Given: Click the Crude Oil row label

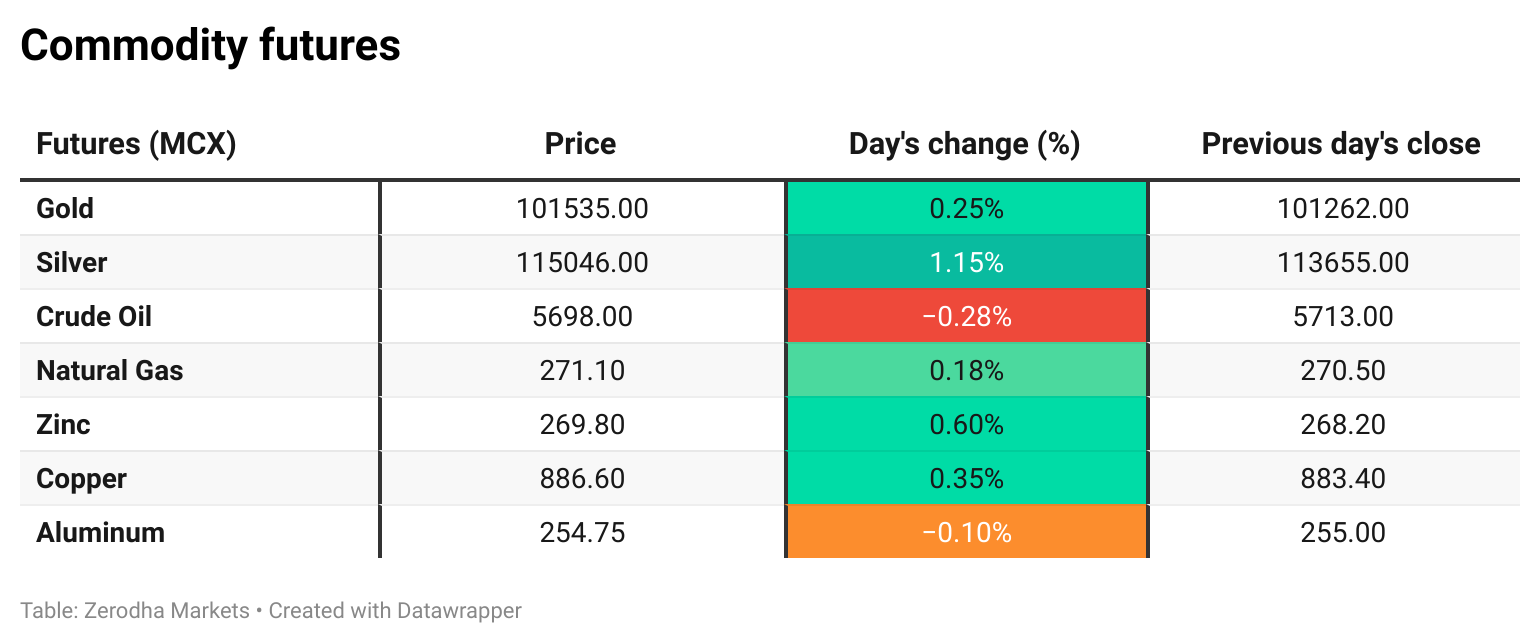Looking at the screenshot, I should 94,317.
